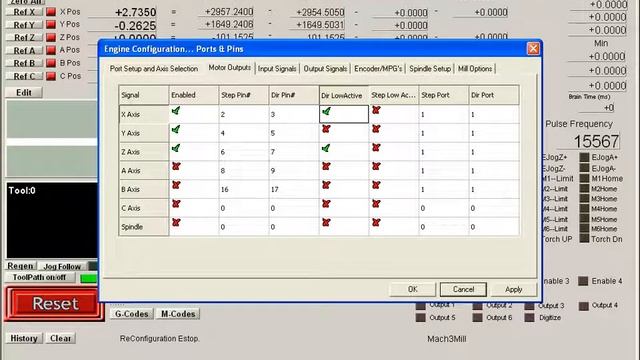Click red LED next to Ref C

pyautogui.click(x=51, y=76)
